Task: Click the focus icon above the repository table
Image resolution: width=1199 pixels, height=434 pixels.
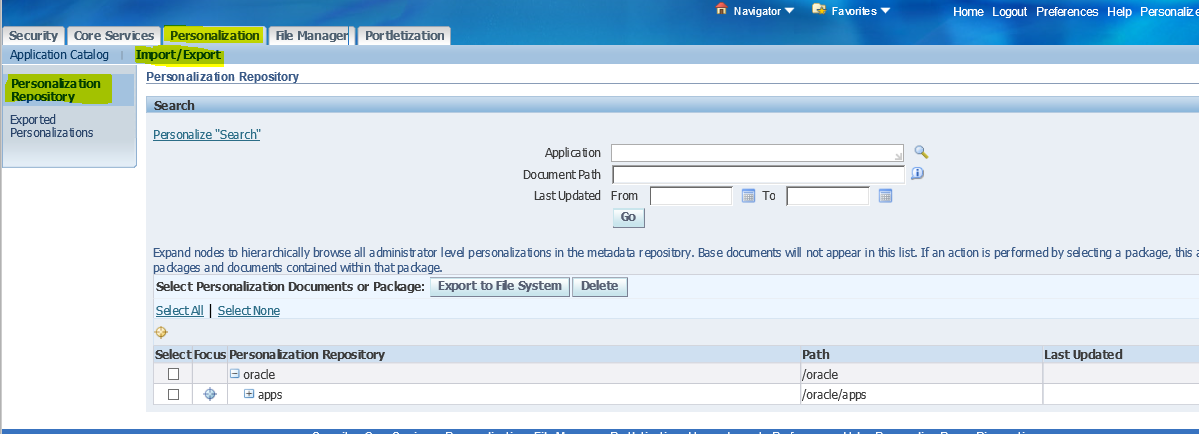Action: coord(161,332)
